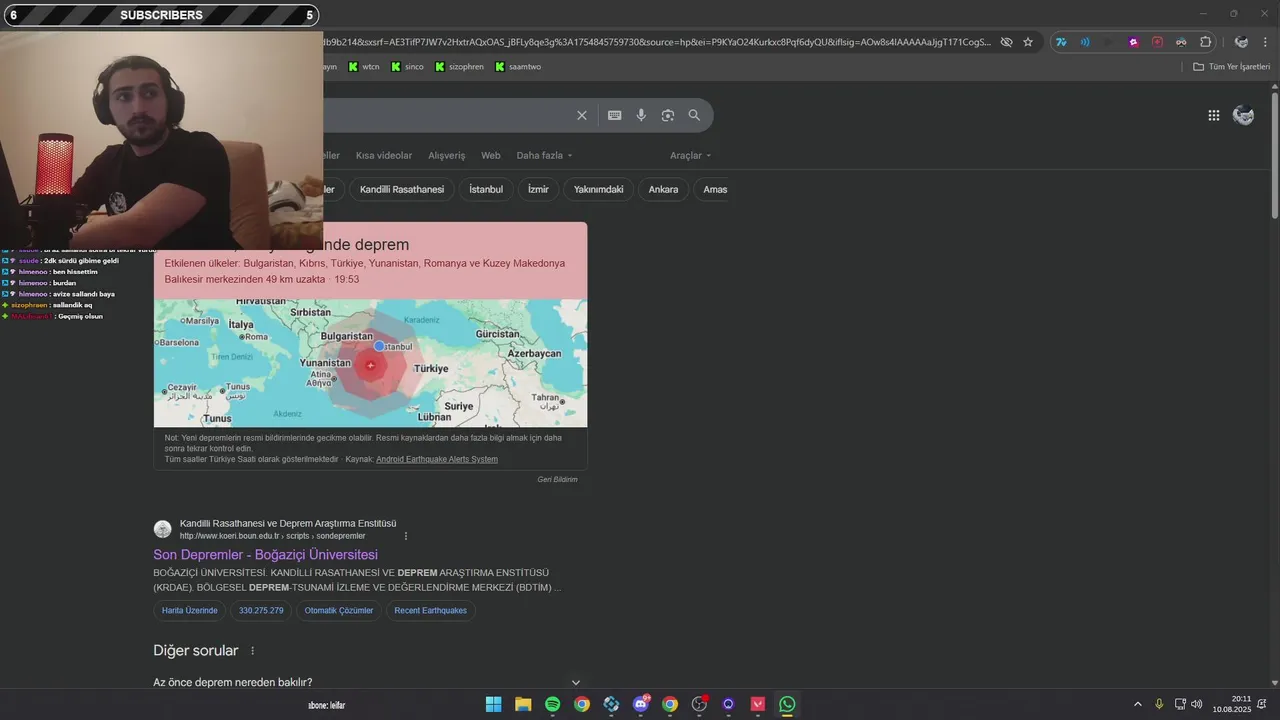Click the Kandilli Rasathanesi site favicon

[x=162, y=529]
